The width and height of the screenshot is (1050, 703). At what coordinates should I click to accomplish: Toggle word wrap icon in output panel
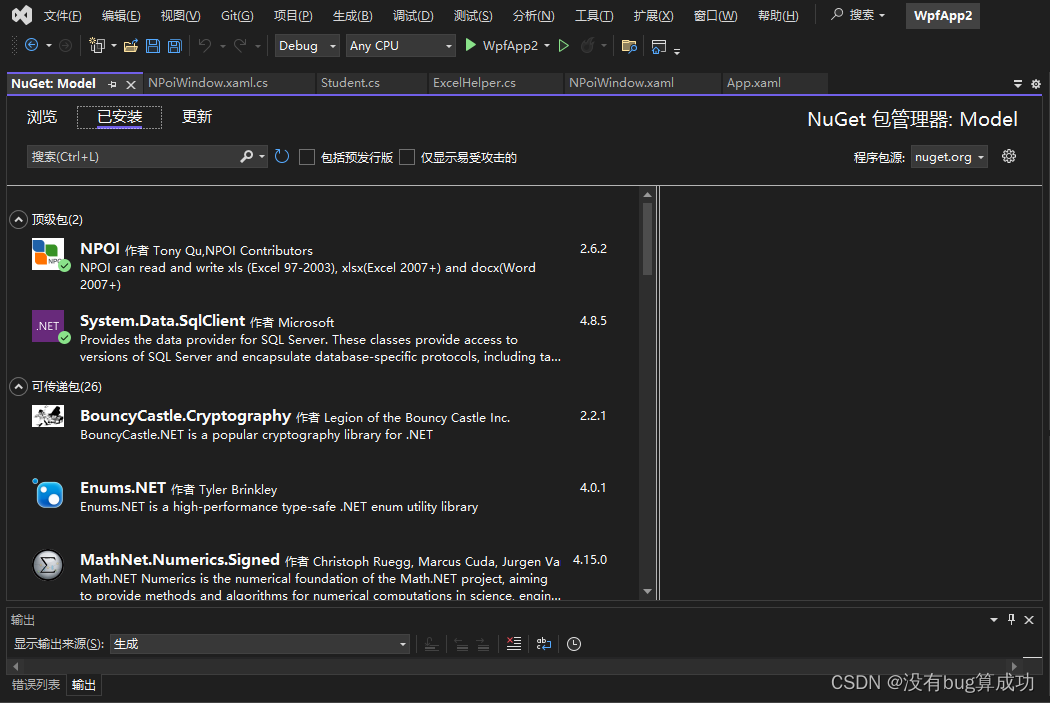(544, 644)
